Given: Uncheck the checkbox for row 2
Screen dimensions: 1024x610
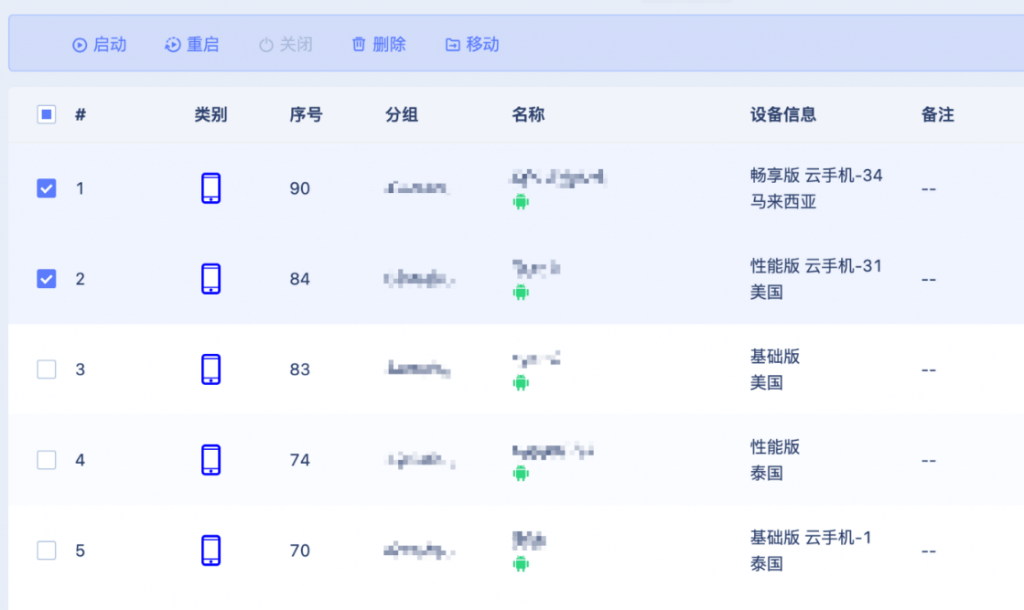Looking at the screenshot, I should [x=47, y=279].
